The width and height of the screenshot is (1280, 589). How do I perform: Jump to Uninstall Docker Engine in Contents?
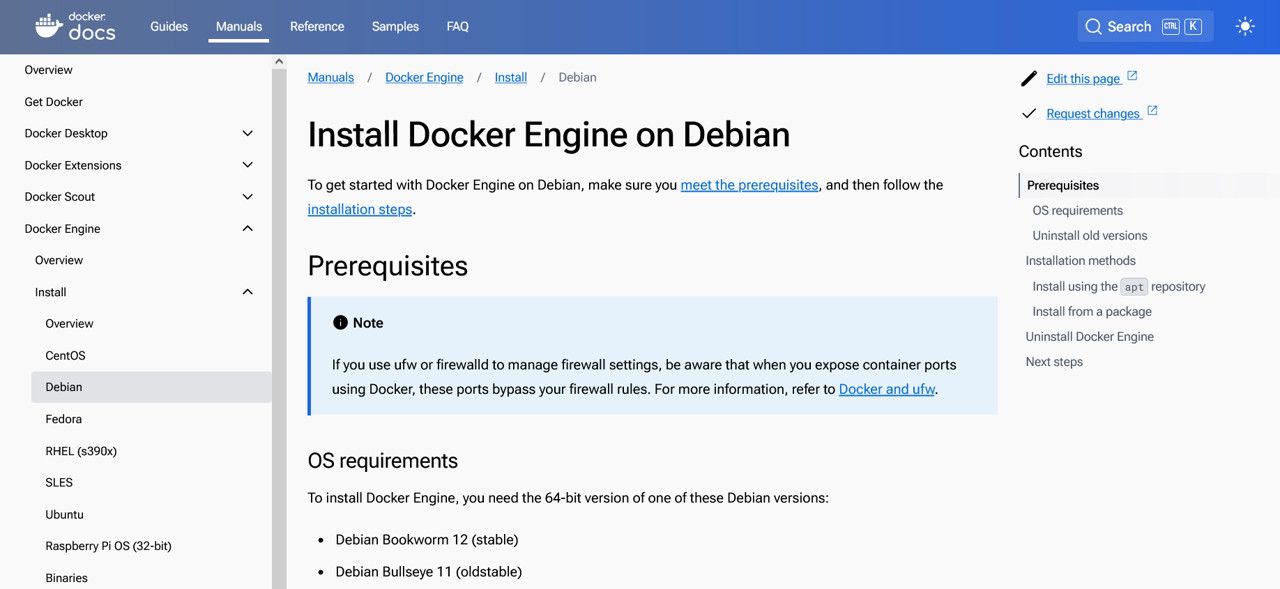click(x=1090, y=336)
